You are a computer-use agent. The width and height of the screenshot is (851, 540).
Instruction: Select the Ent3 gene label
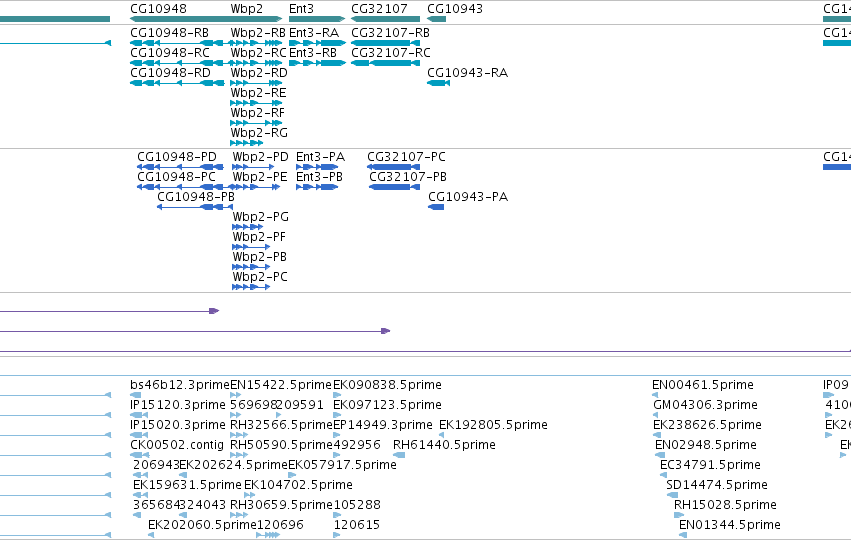pyautogui.click(x=301, y=9)
